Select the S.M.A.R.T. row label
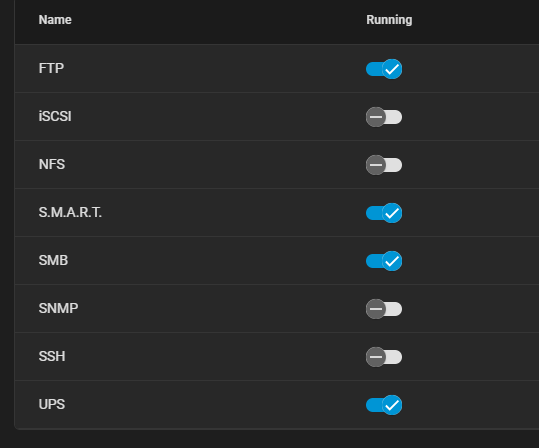This screenshot has height=448, width=539. click(x=70, y=212)
